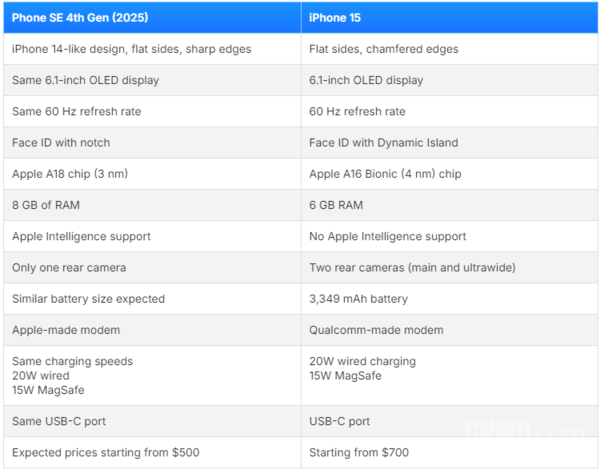Select the 8 GB of RAM cell
The height and width of the screenshot is (470, 600).
(x=152, y=205)
